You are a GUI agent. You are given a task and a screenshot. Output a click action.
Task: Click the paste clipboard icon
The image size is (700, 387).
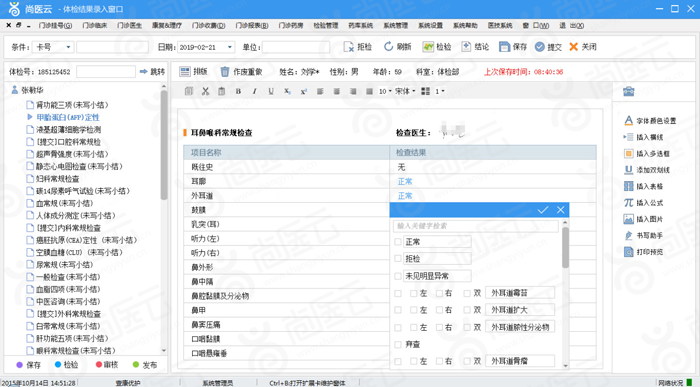pos(221,91)
